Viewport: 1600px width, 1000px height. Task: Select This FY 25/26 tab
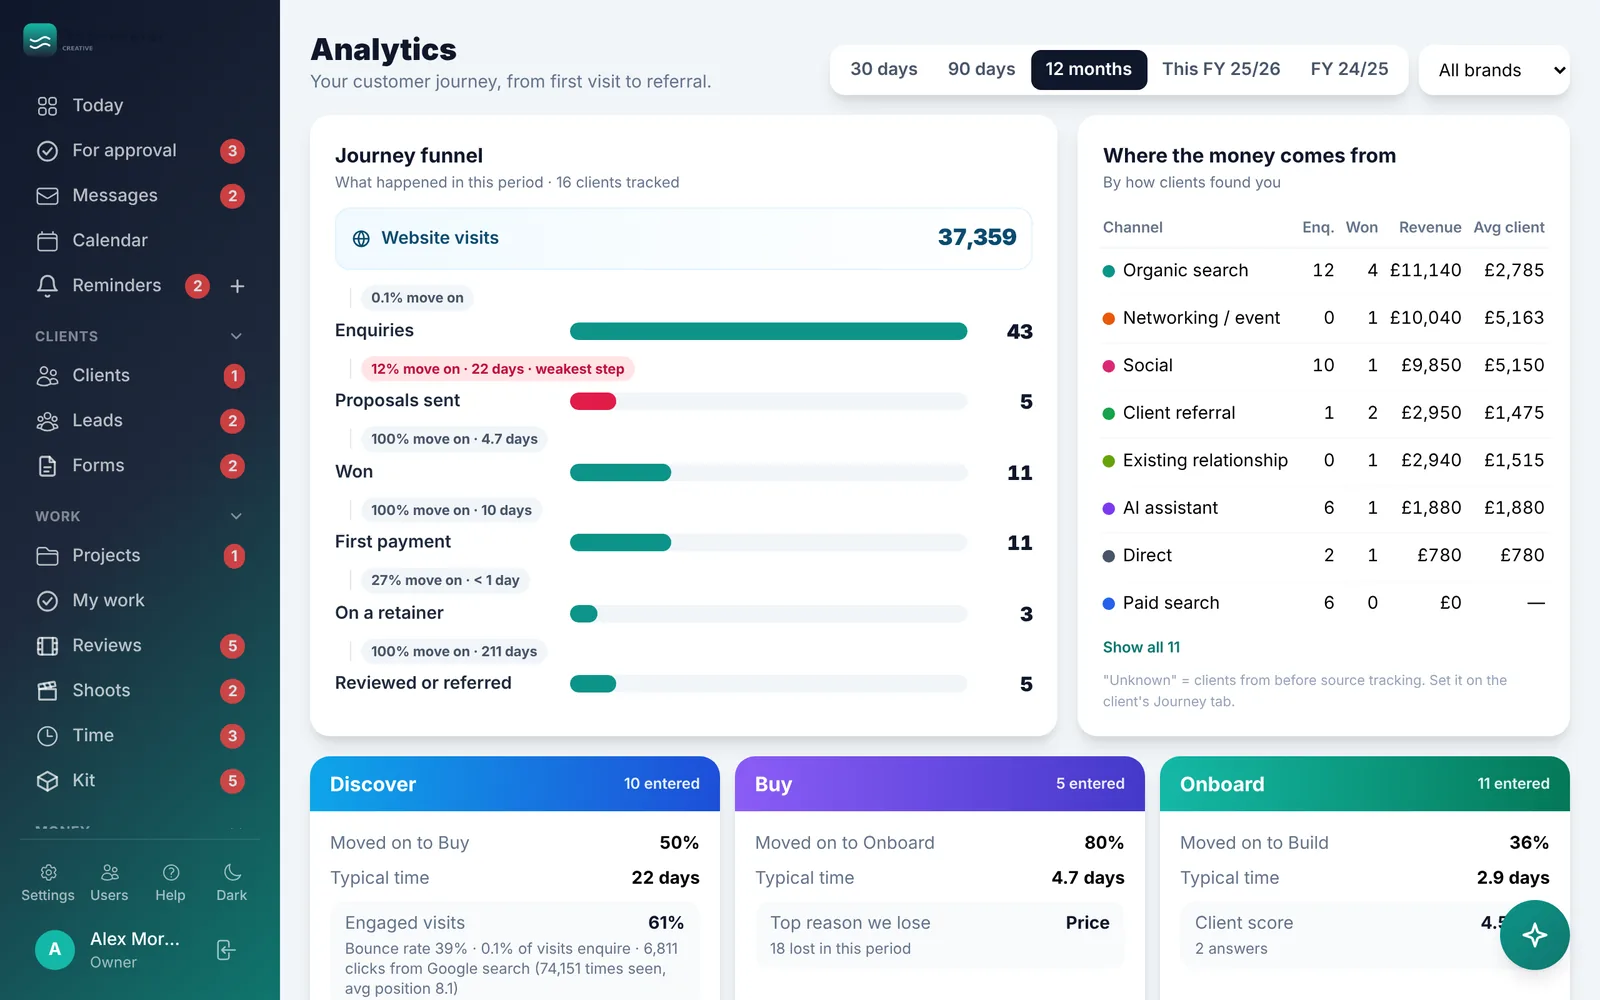click(x=1221, y=69)
